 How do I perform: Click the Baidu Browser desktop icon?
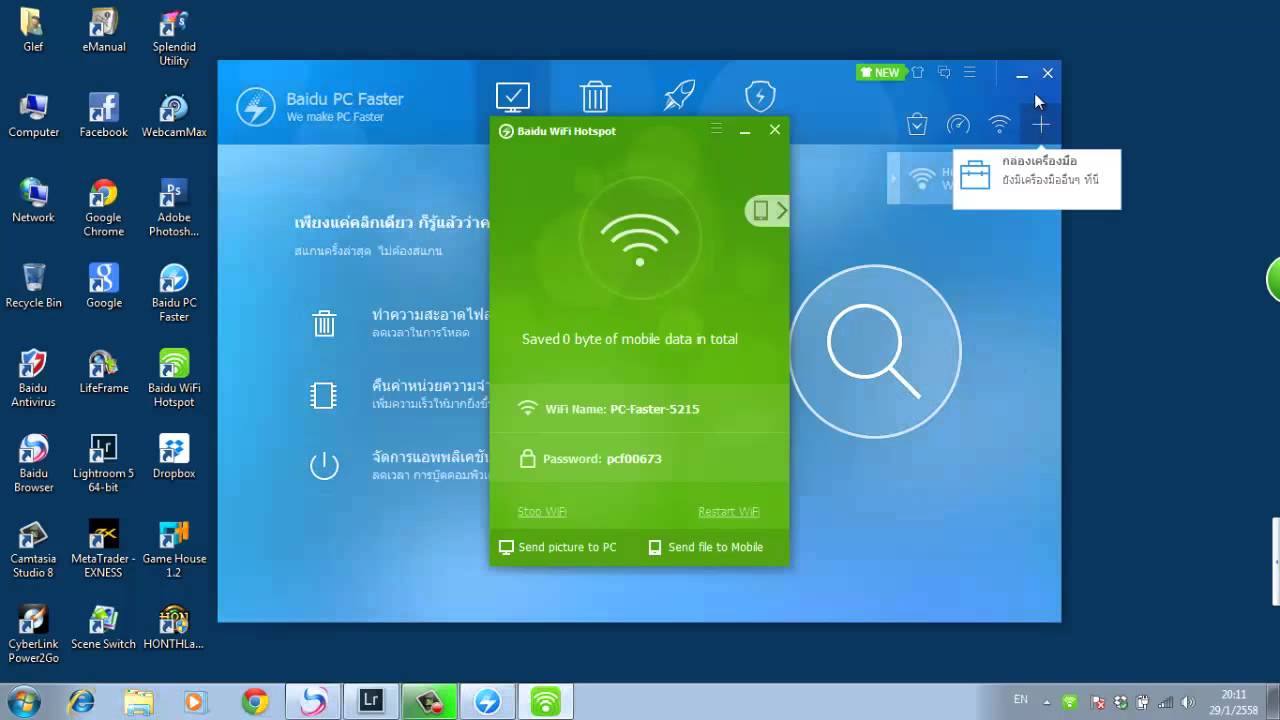tap(33, 464)
